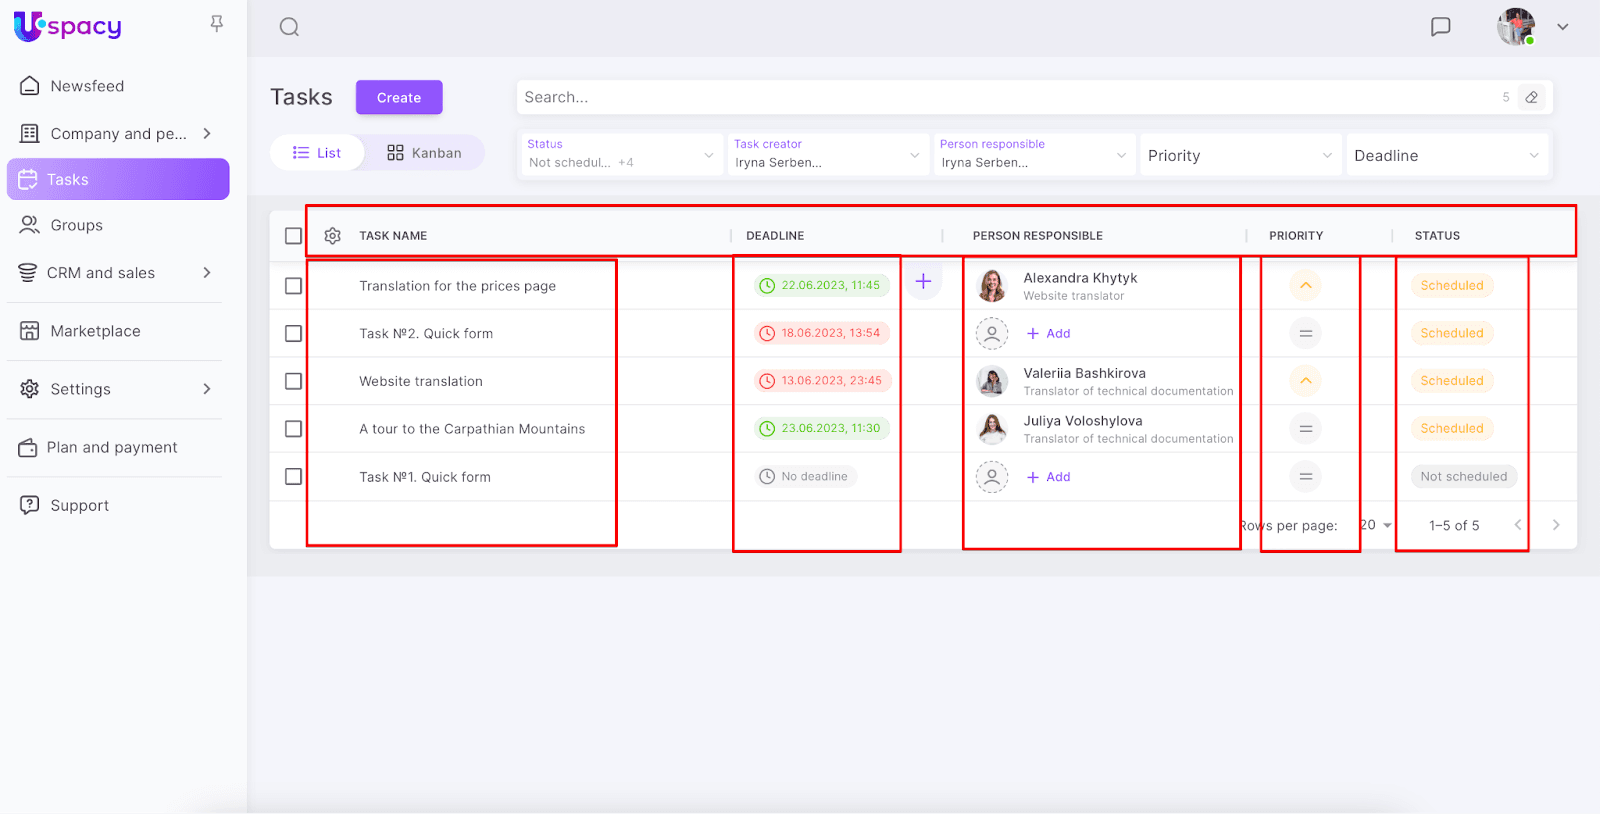Click the pin sidebar icon

pos(216,23)
